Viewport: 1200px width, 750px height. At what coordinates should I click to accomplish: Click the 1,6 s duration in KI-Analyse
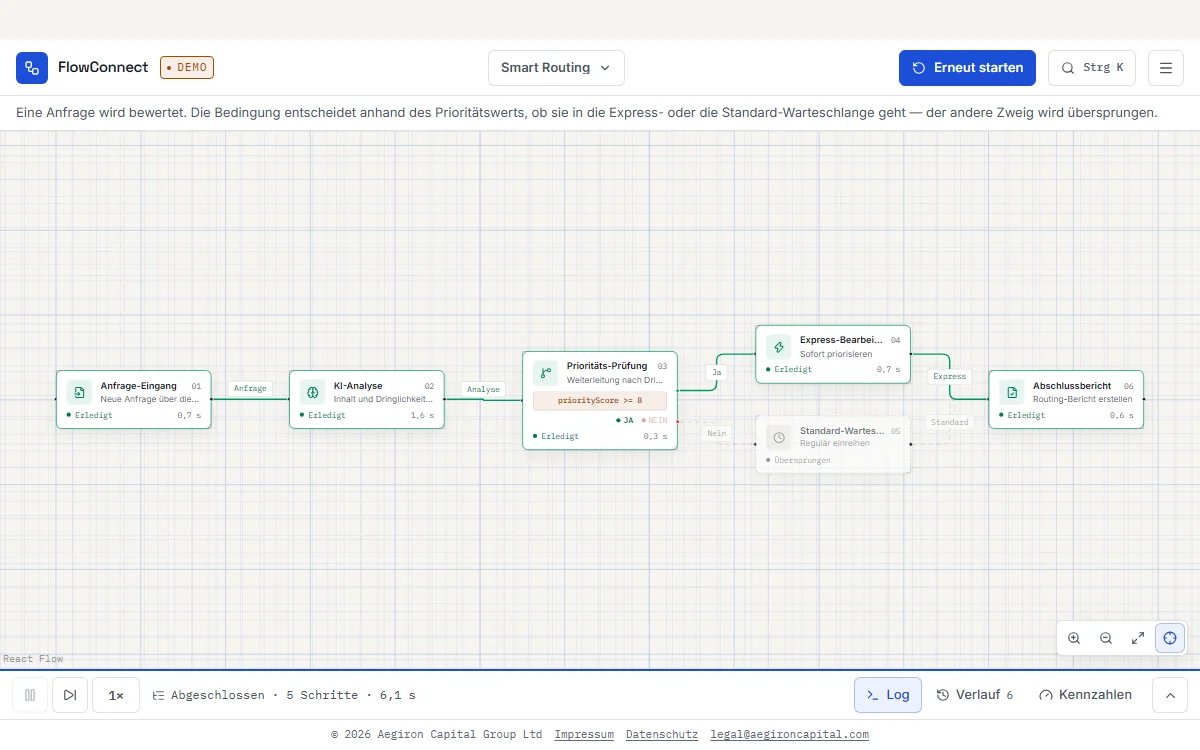pyautogui.click(x=422, y=415)
